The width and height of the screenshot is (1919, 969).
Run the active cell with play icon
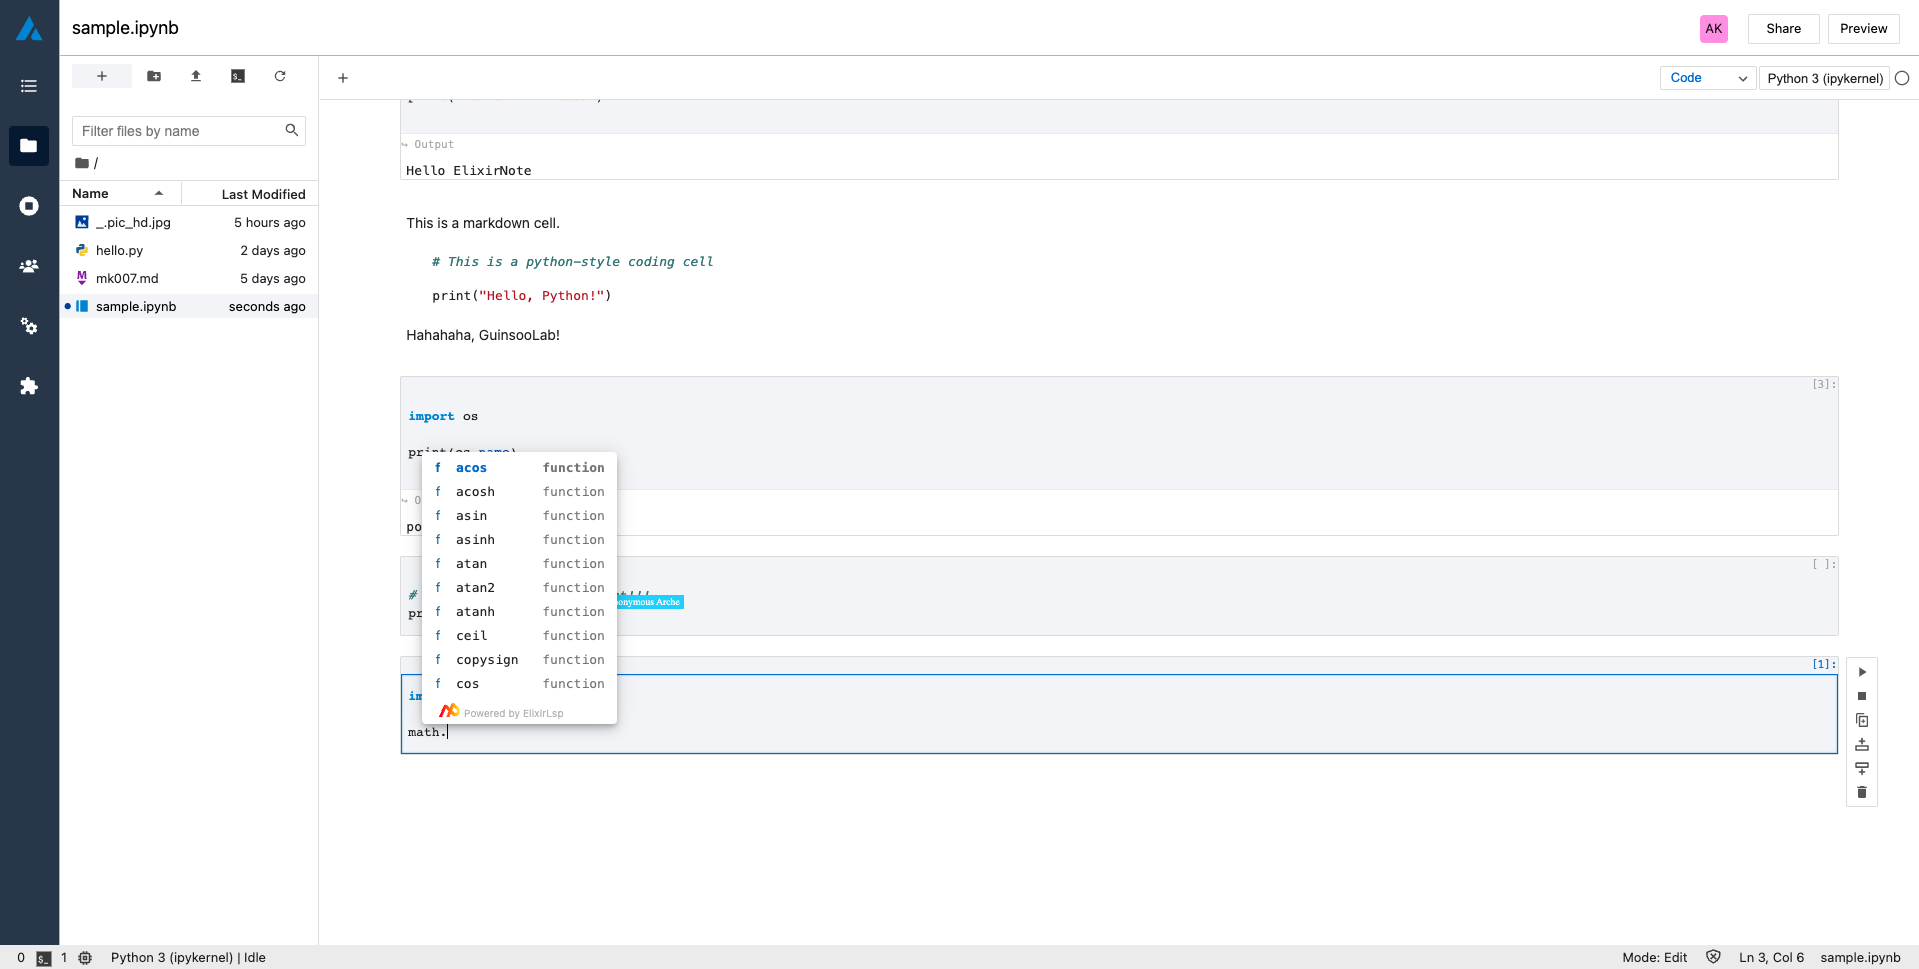pyautogui.click(x=1862, y=672)
